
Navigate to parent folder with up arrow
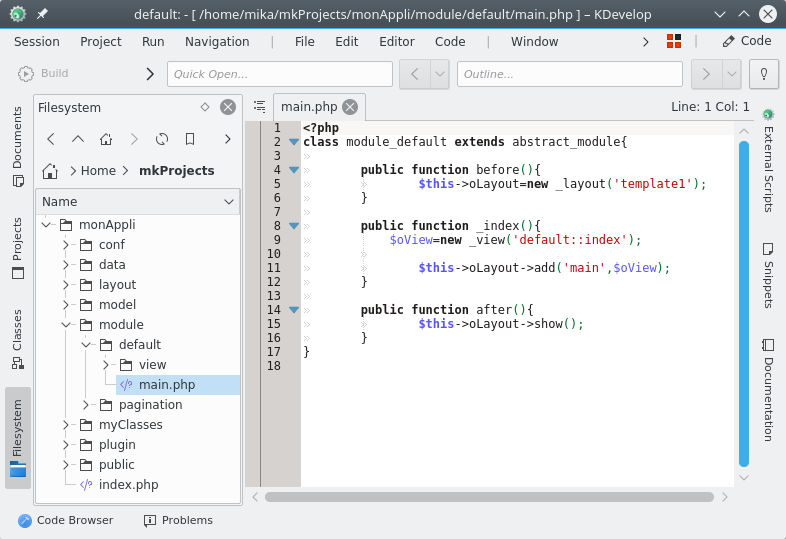pyautogui.click(x=78, y=139)
